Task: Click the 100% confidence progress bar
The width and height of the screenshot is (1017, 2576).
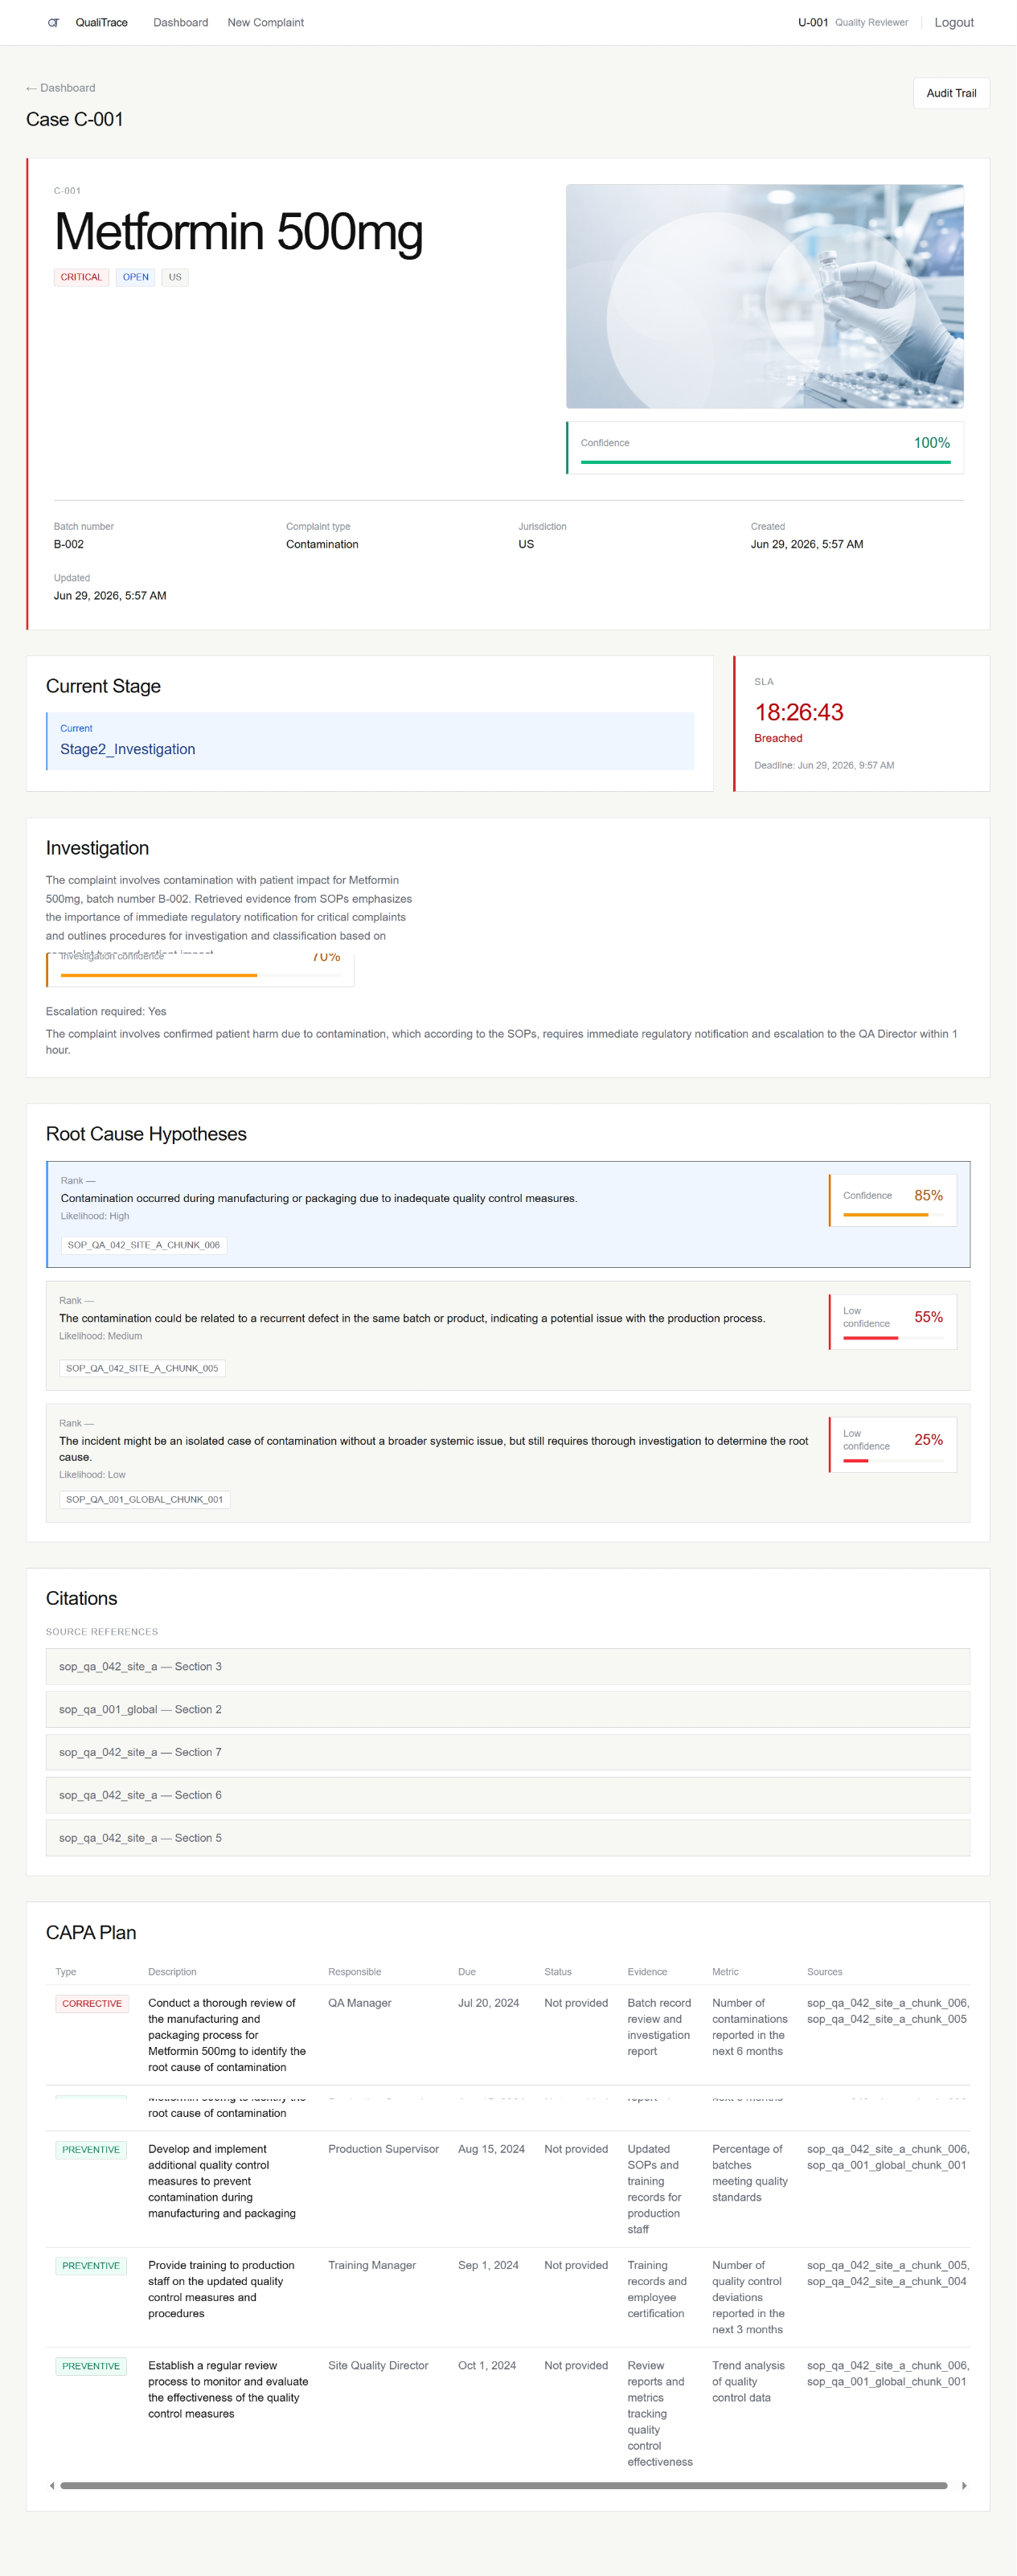Action: click(x=765, y=462)
